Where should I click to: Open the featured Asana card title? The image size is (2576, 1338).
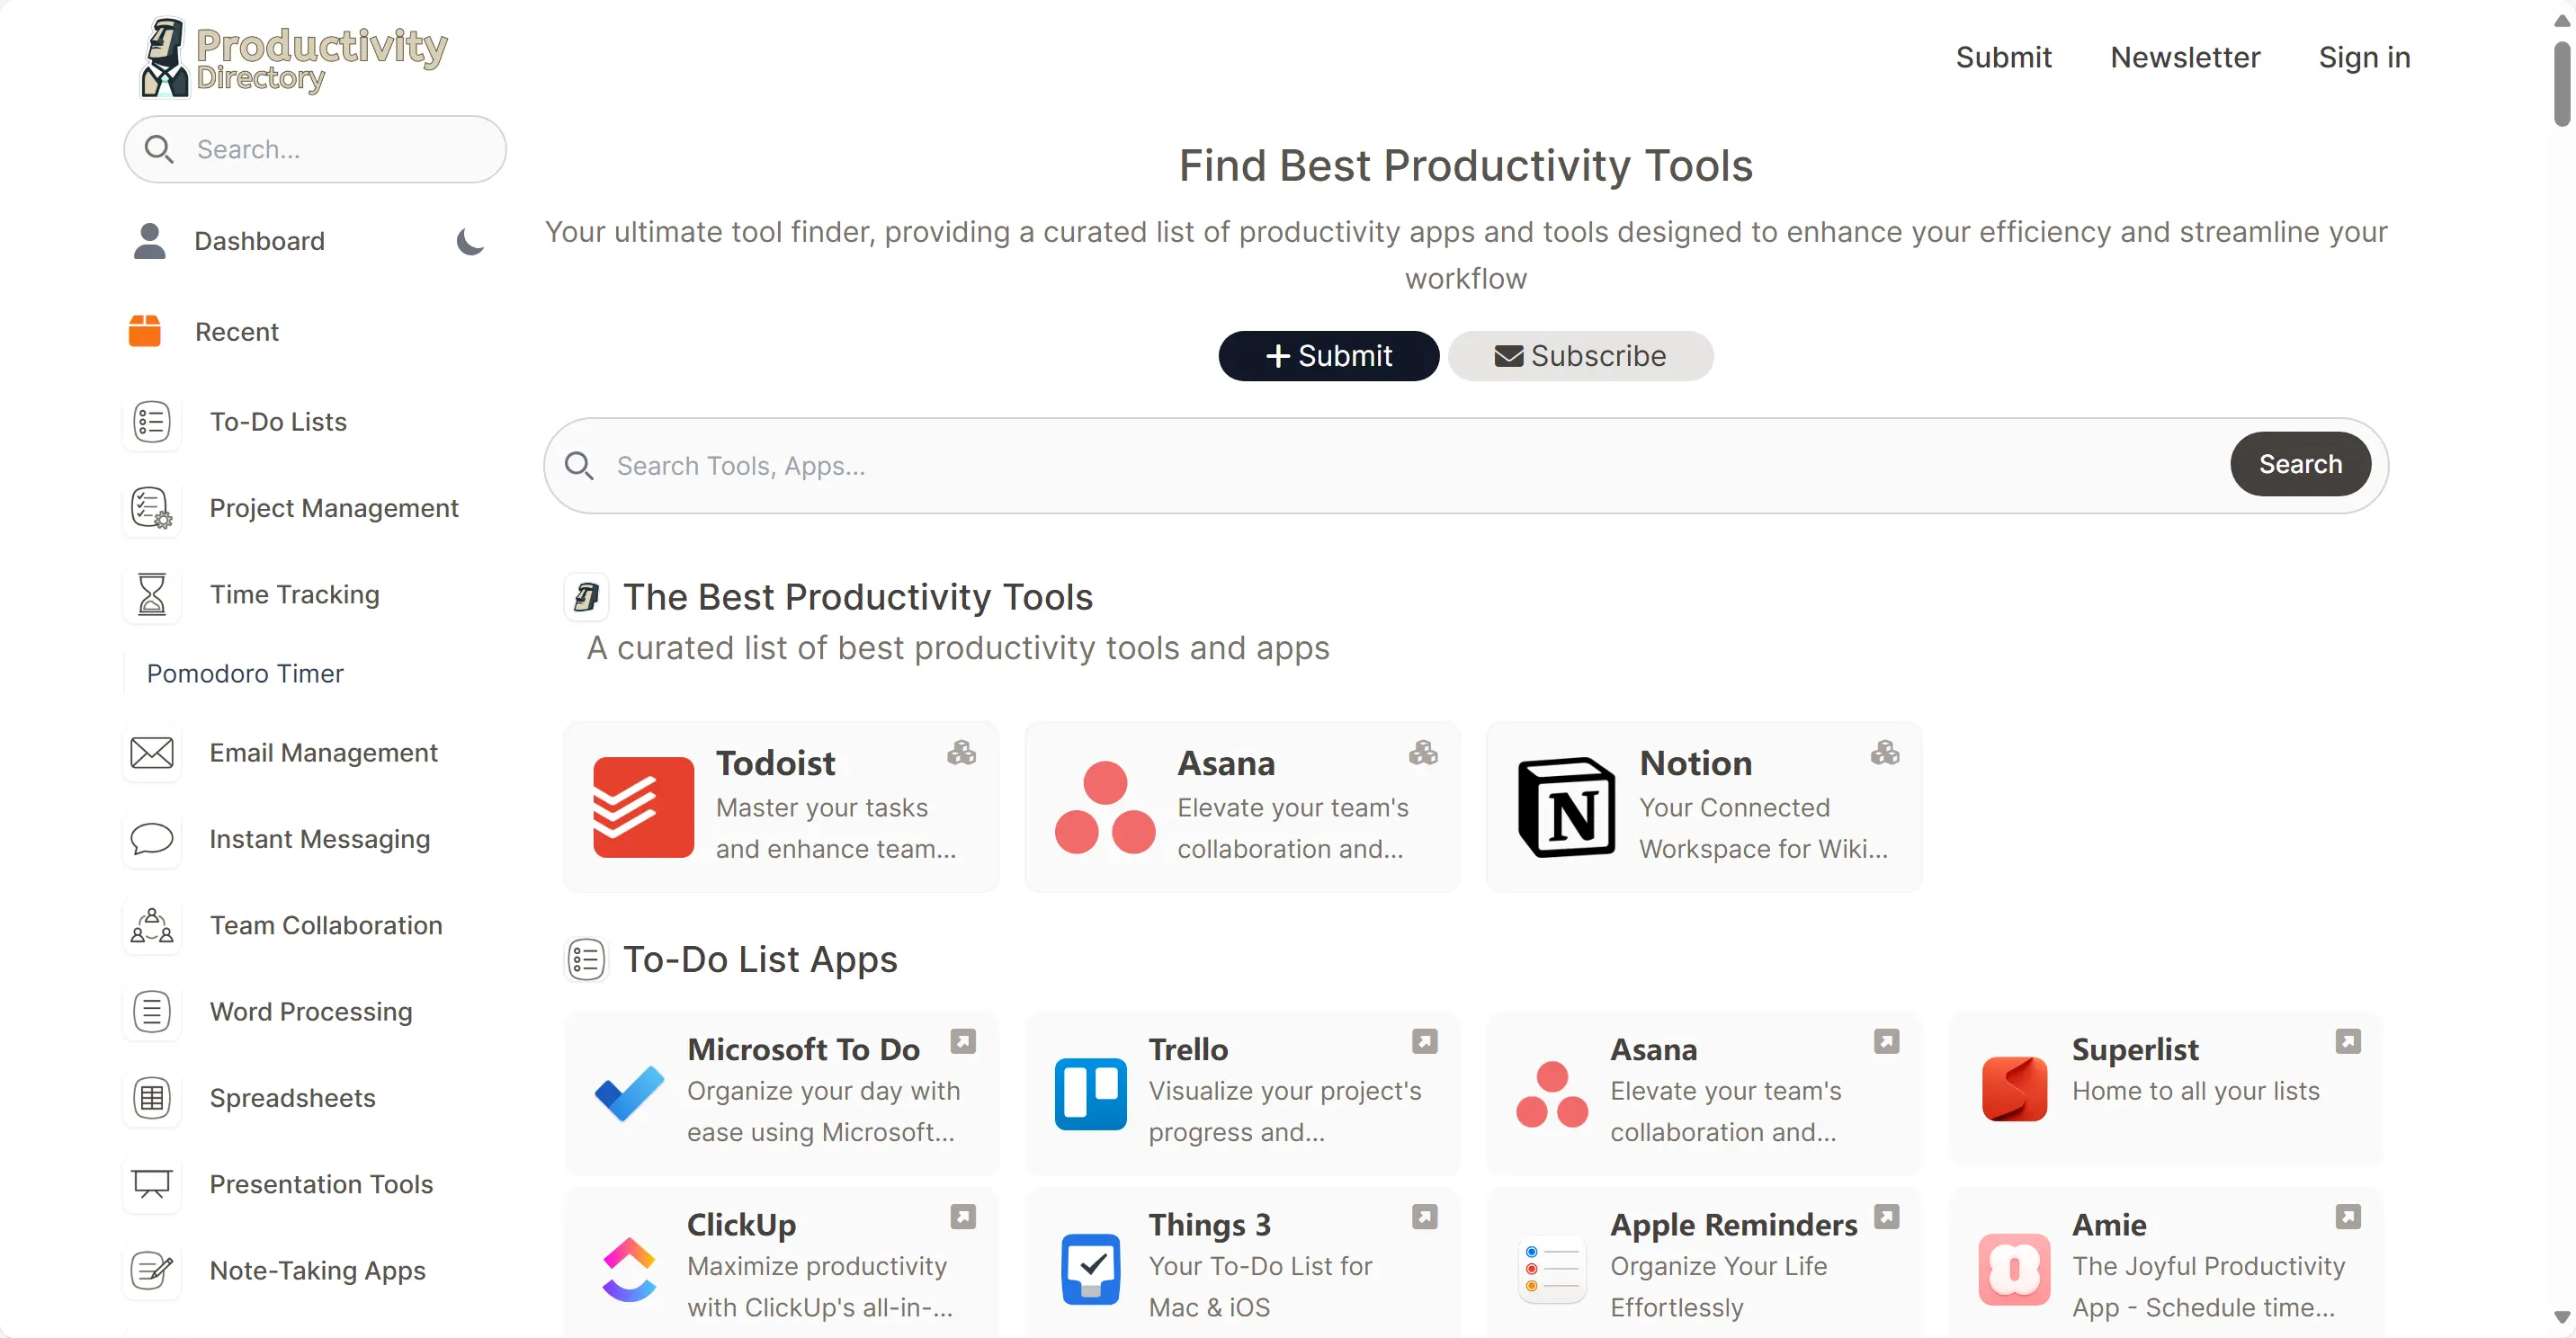[x=1226, y=764]
